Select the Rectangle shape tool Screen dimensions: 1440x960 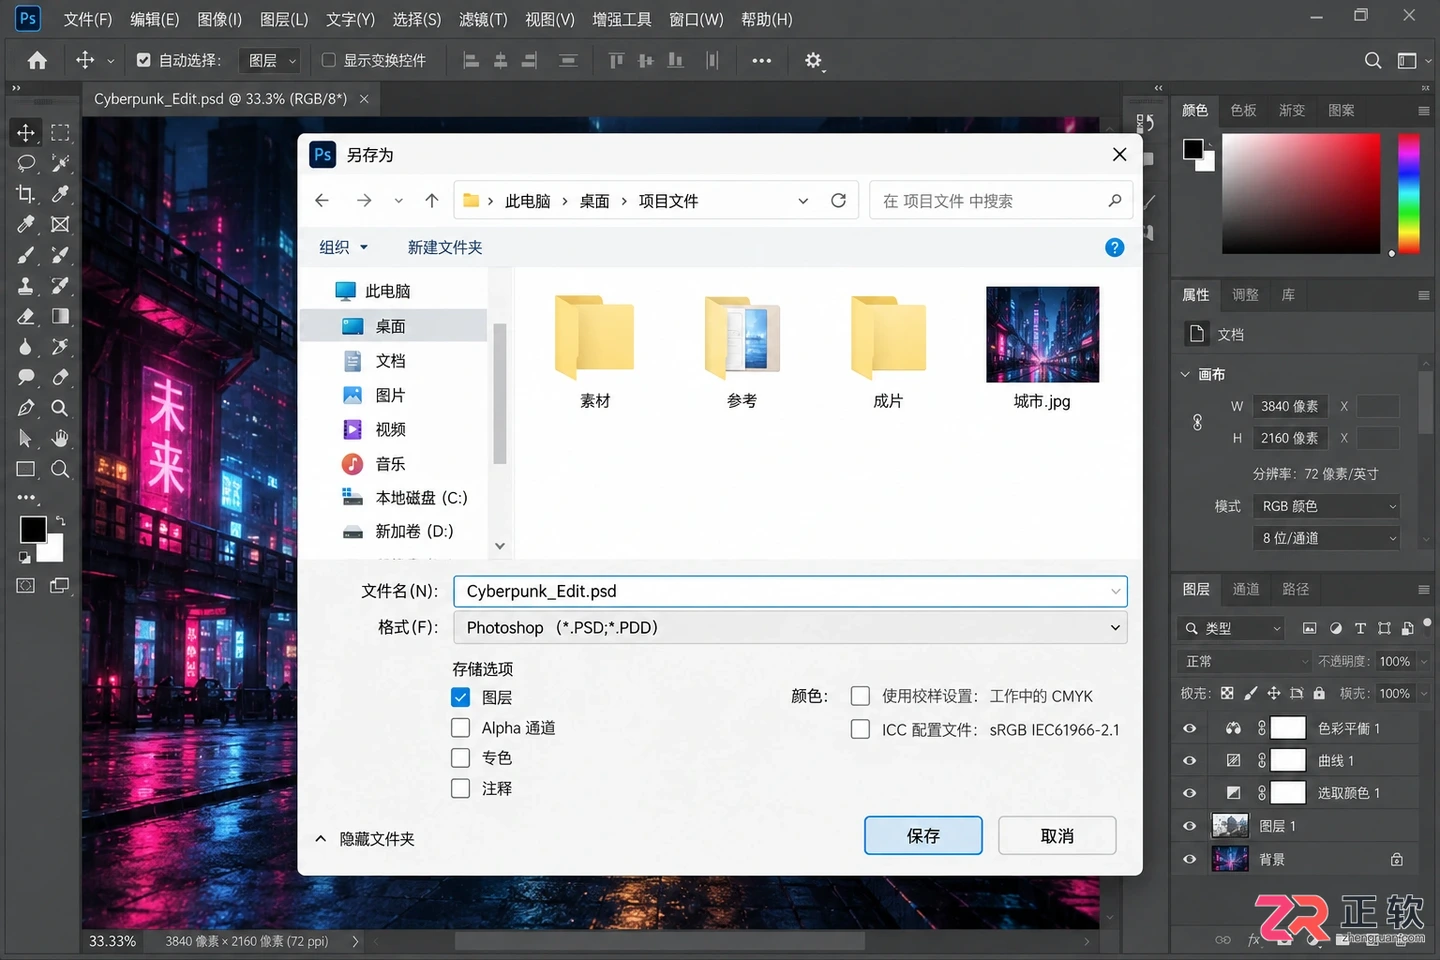click(x=26, y=469)
